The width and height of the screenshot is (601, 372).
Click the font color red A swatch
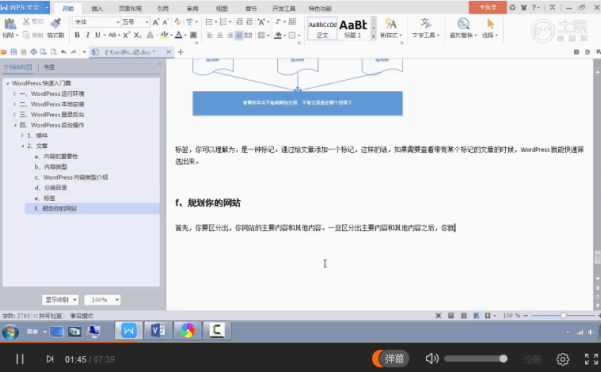pyautogui.click(x=178, y=35)
